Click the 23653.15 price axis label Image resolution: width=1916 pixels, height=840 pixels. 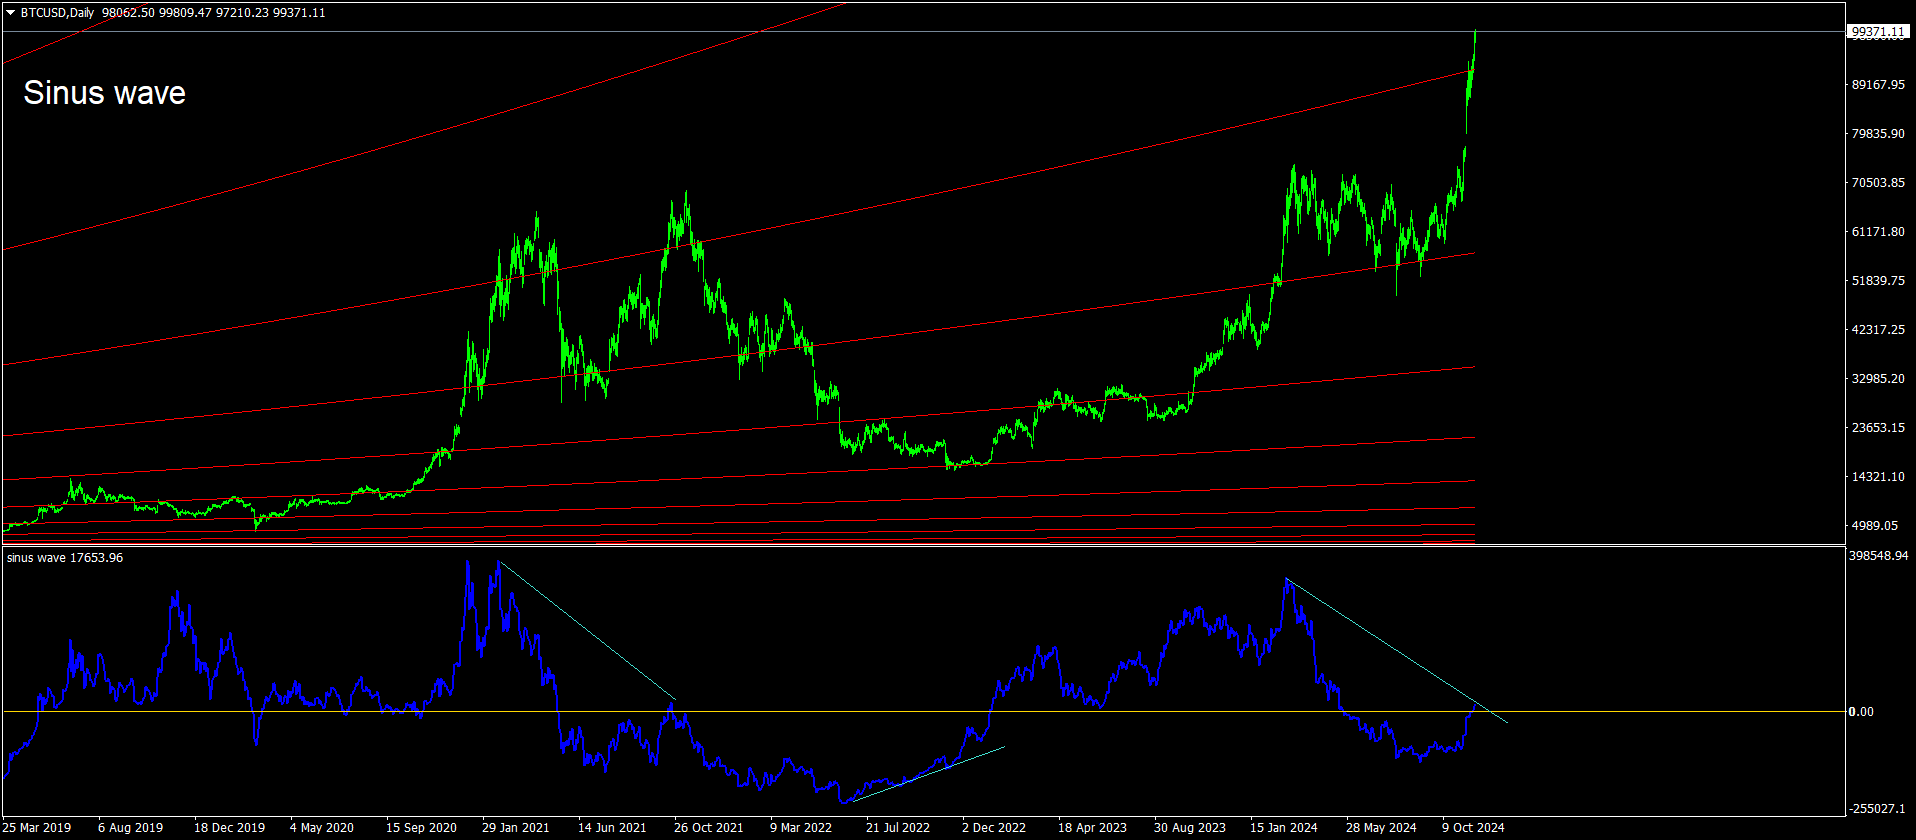click(1878, 428)
